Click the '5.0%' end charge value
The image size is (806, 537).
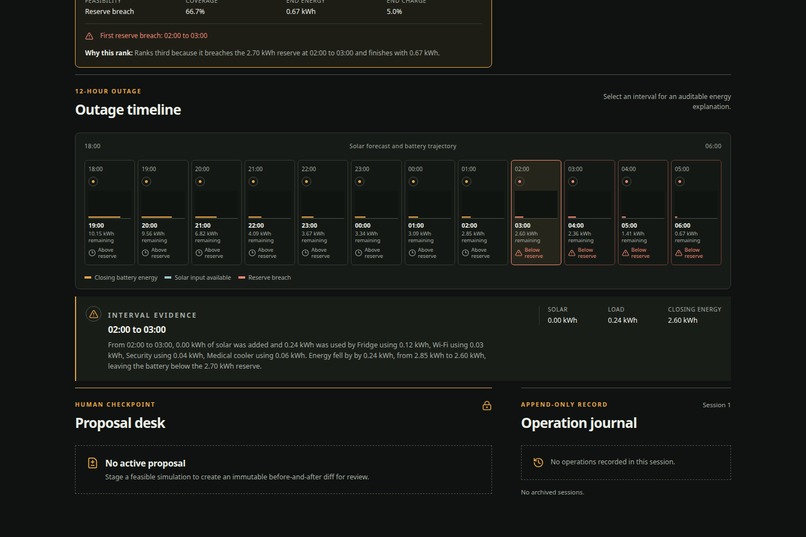394,11
